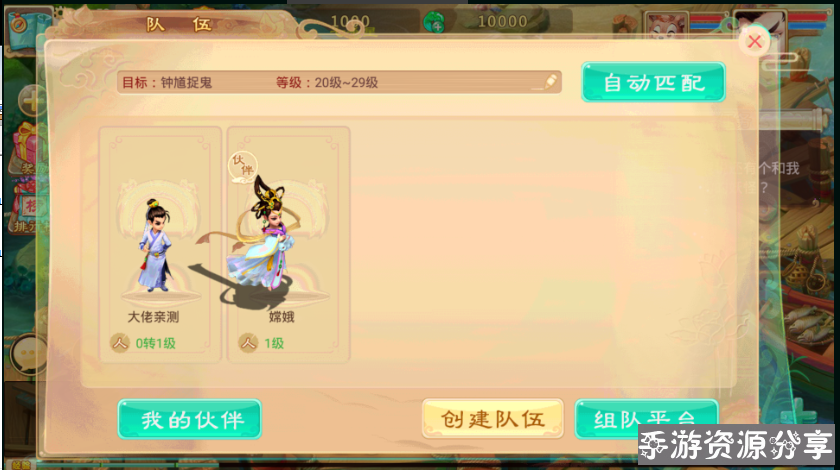
Task: Click the 创建队伍 create team button
Action: 492,419
